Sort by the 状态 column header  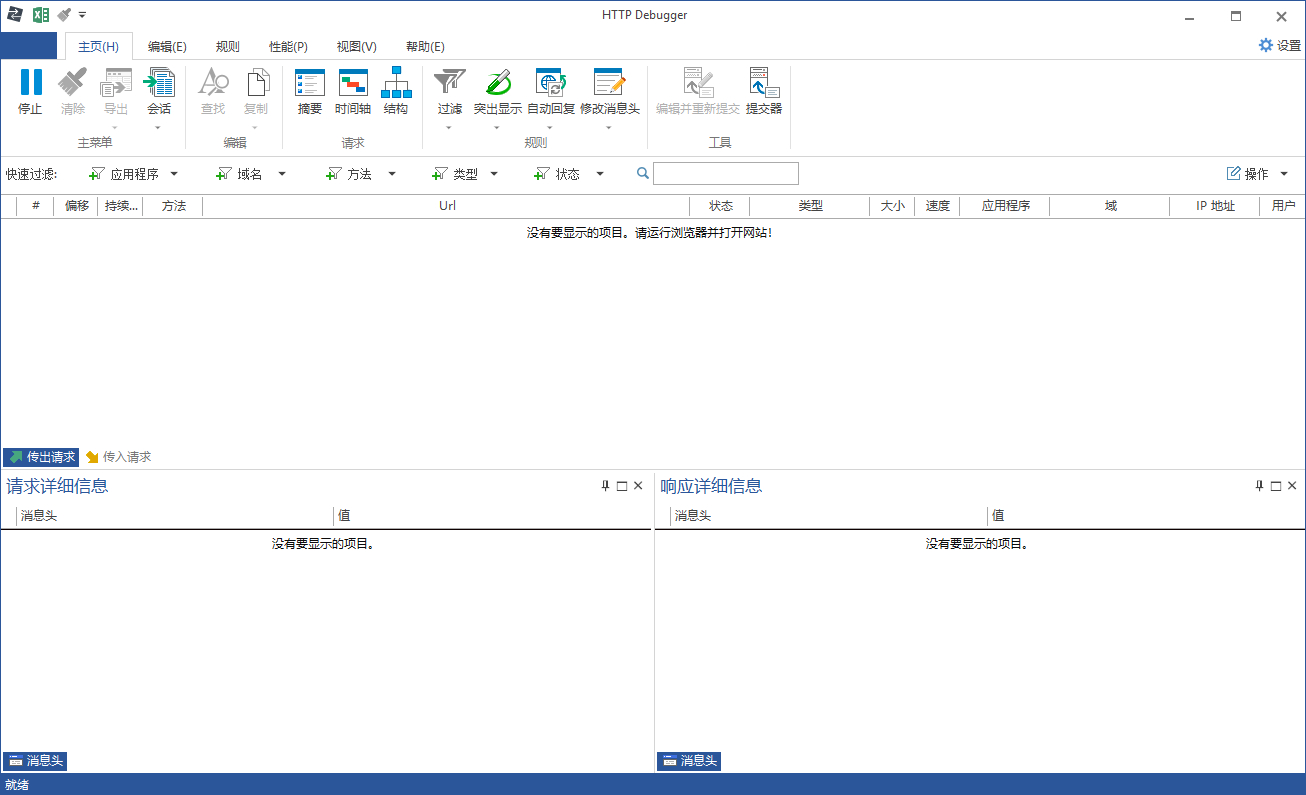[720, 206]
